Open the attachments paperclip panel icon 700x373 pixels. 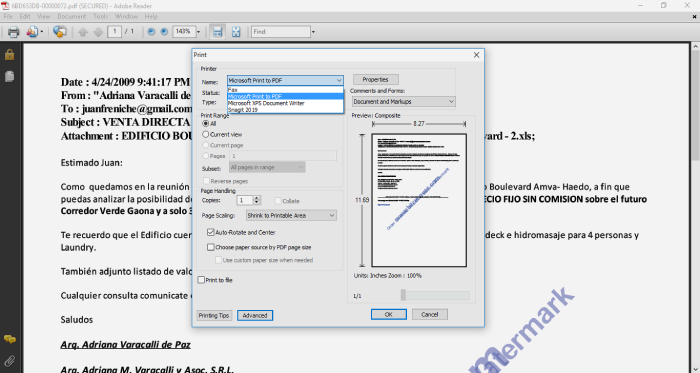(x=9, y=361)
